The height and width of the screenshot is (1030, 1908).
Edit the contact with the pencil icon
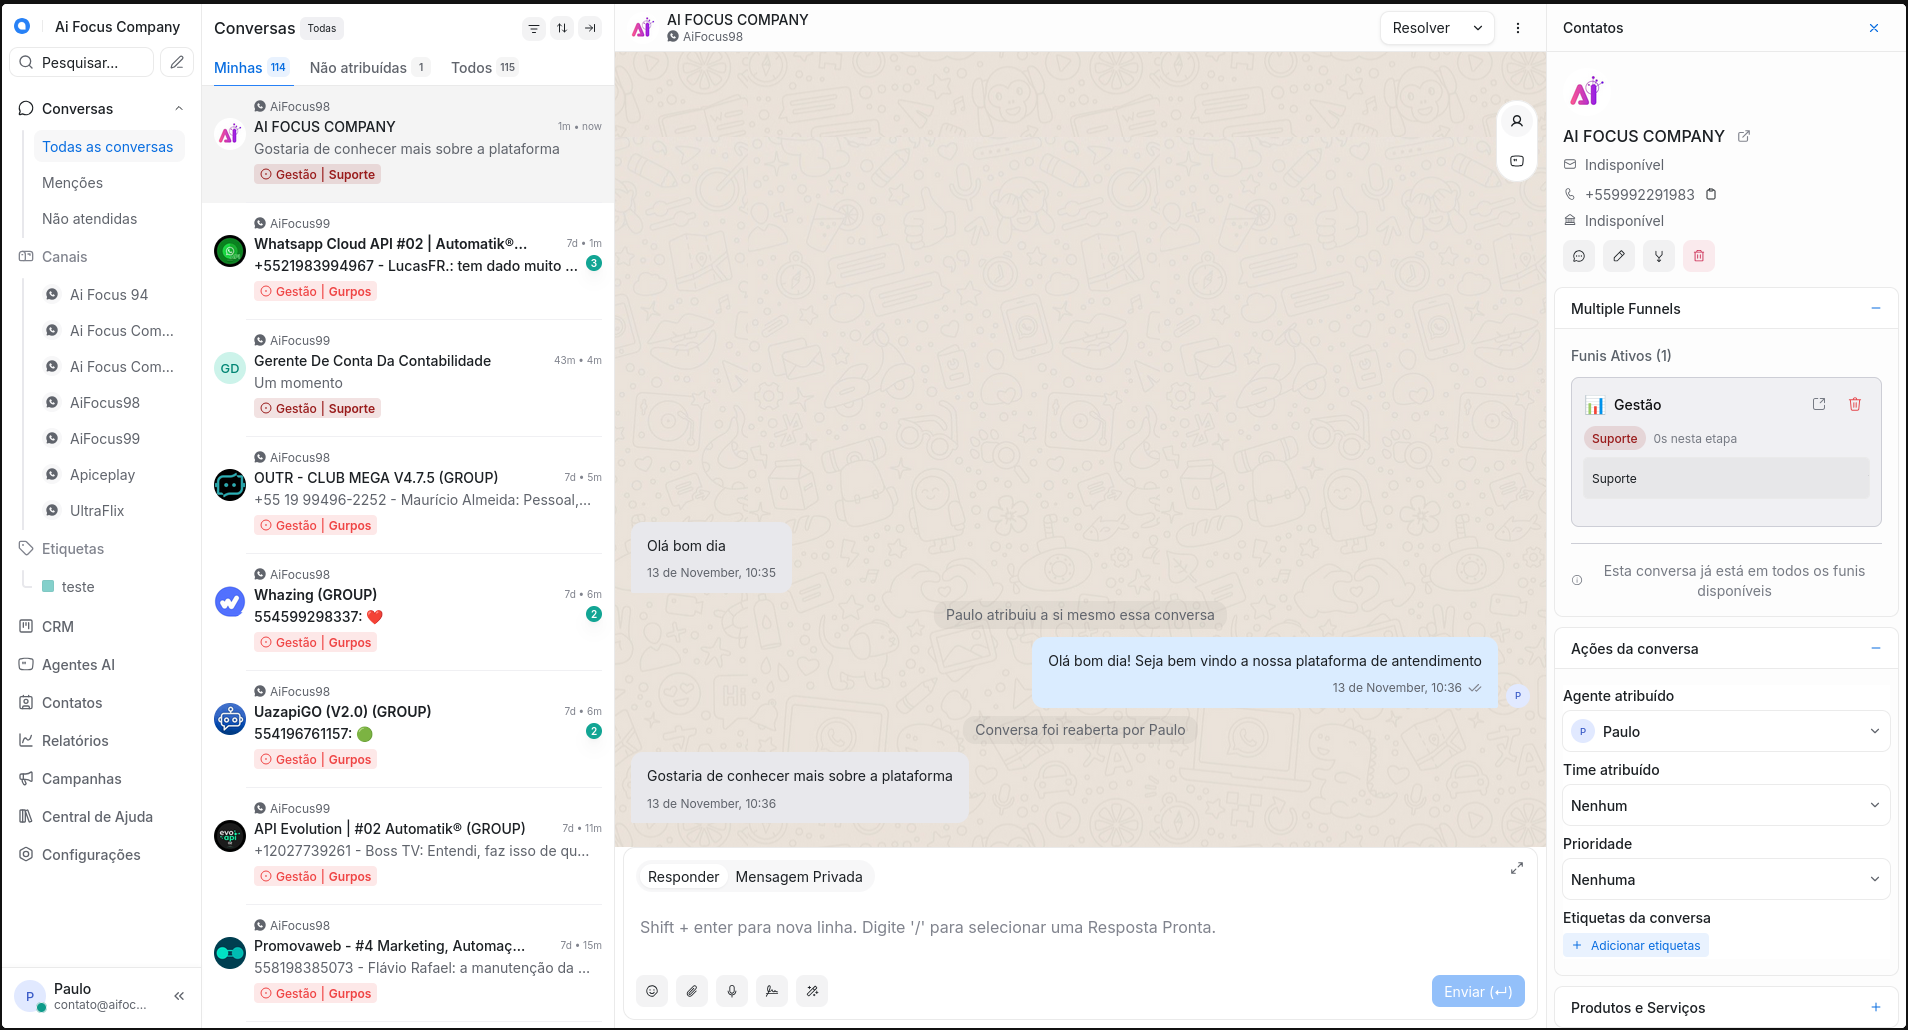point(1619,256)
